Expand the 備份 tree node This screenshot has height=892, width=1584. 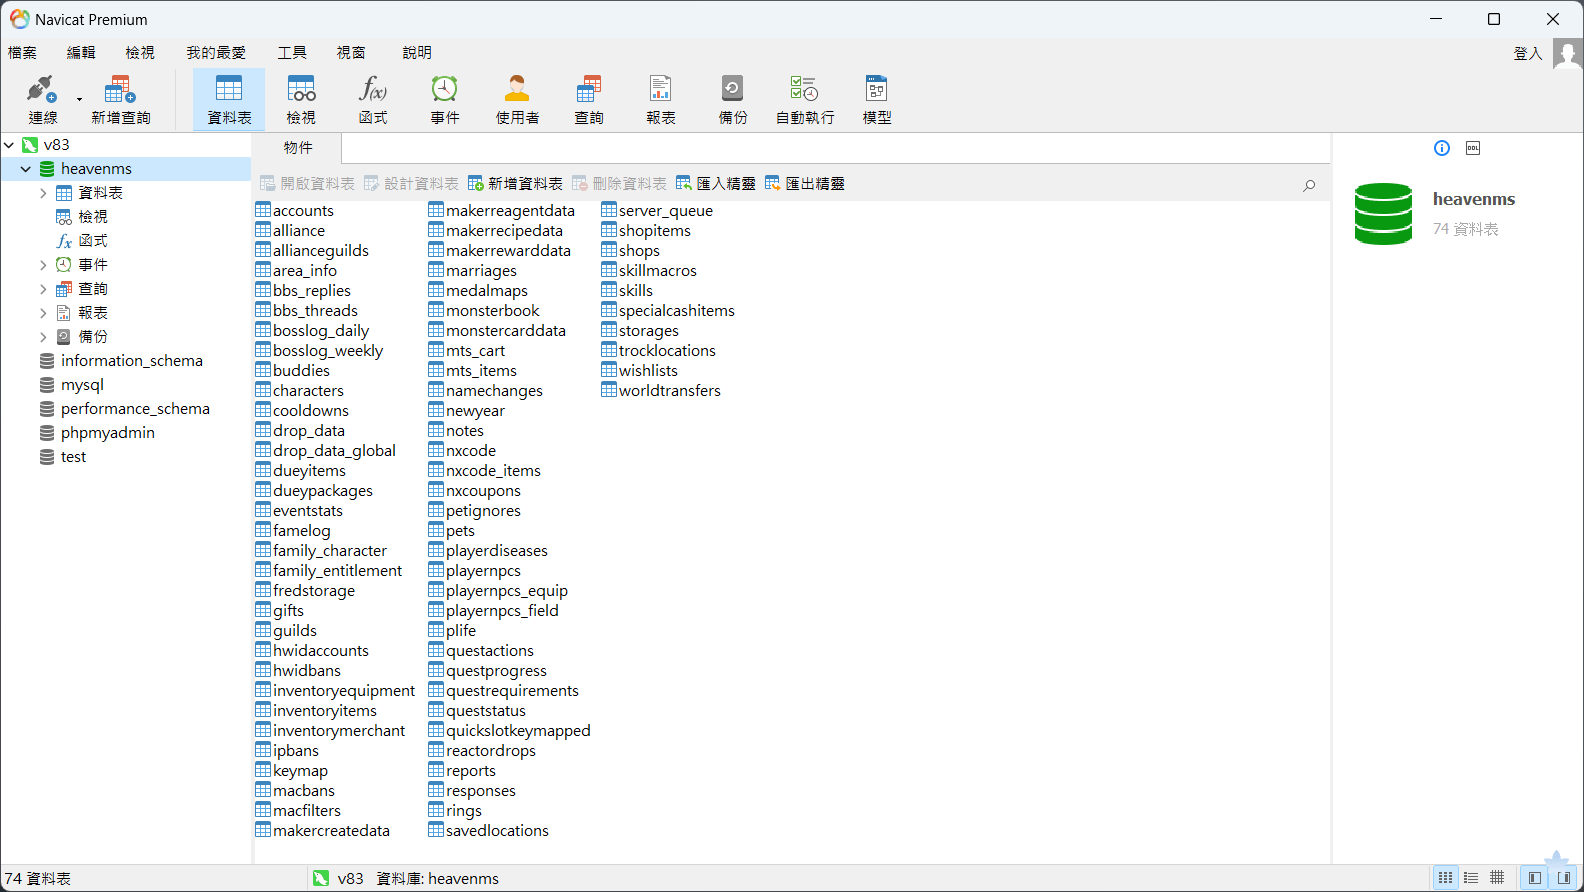click(x=43, y=337)
